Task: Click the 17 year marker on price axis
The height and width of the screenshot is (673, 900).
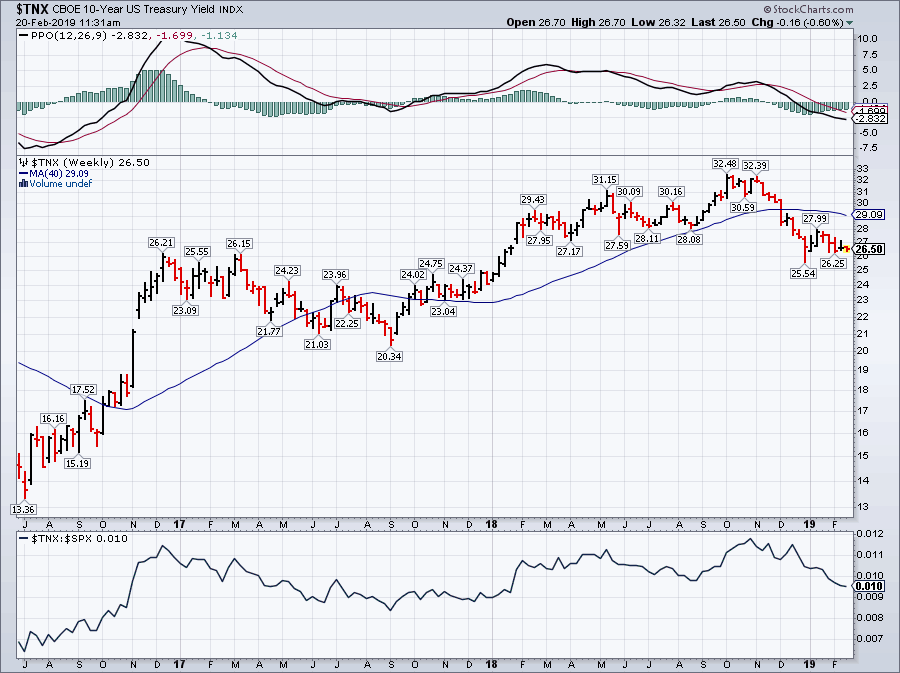Action: [x=180, y=523]
